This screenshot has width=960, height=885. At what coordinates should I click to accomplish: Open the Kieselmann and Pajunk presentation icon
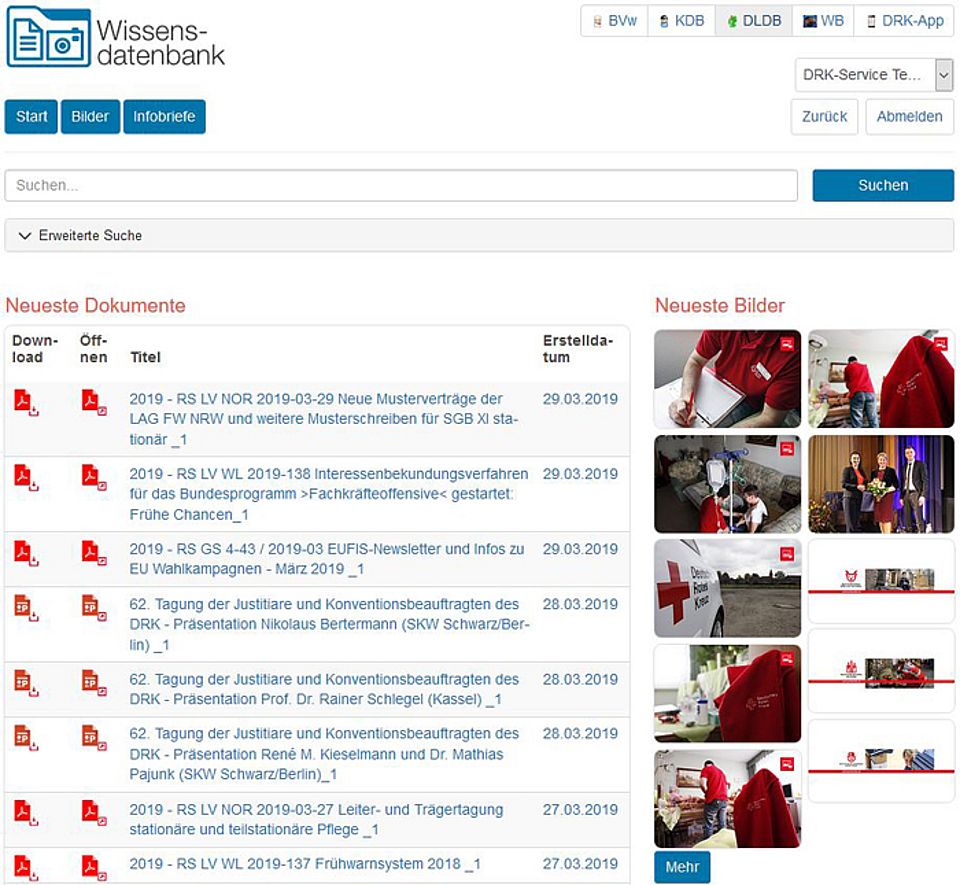pyautogui.click(x=94, y=737)
